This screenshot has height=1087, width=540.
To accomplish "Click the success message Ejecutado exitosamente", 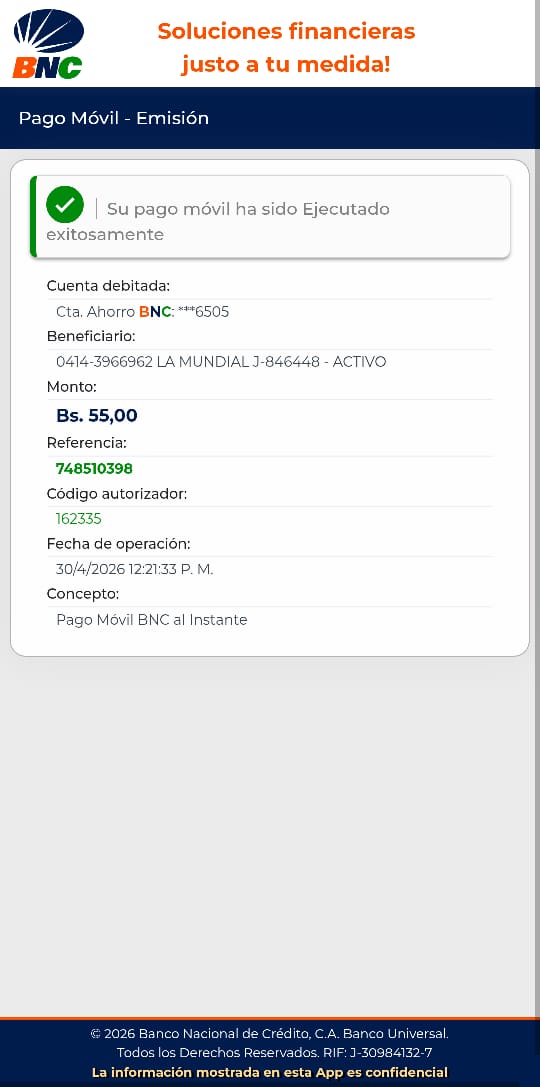I will (218, 221).
